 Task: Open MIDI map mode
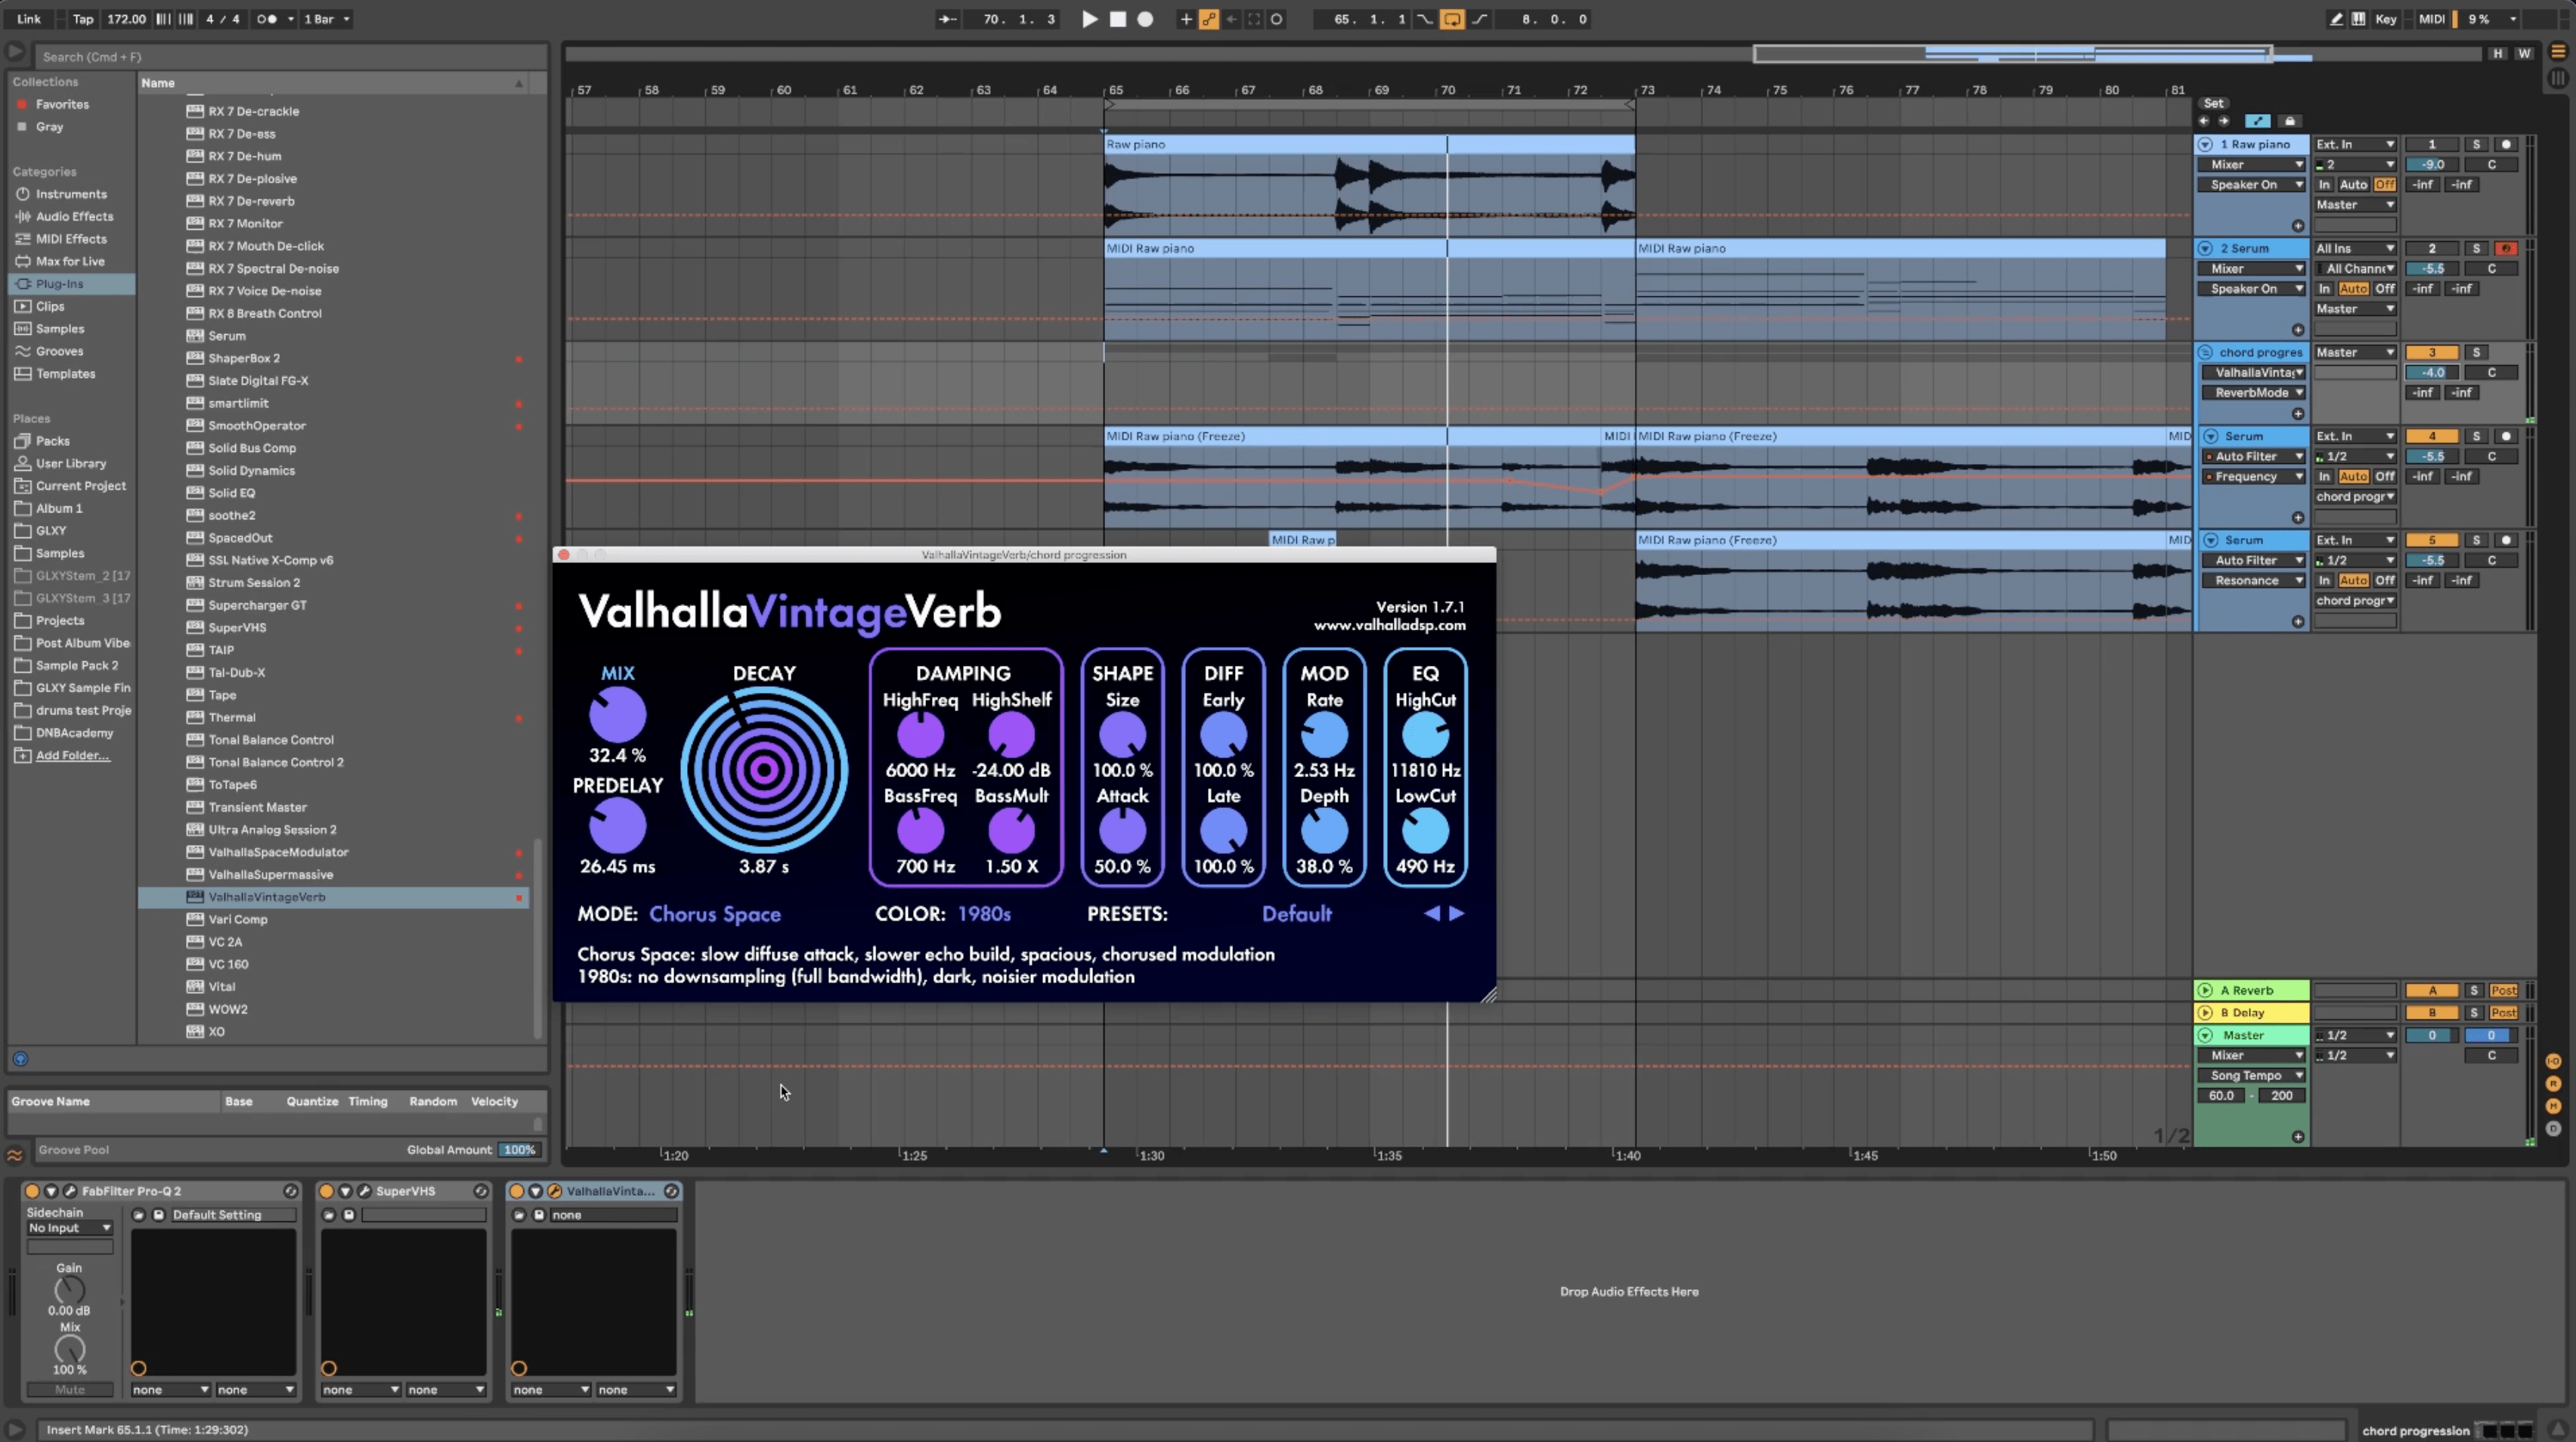coord(2431,19)
